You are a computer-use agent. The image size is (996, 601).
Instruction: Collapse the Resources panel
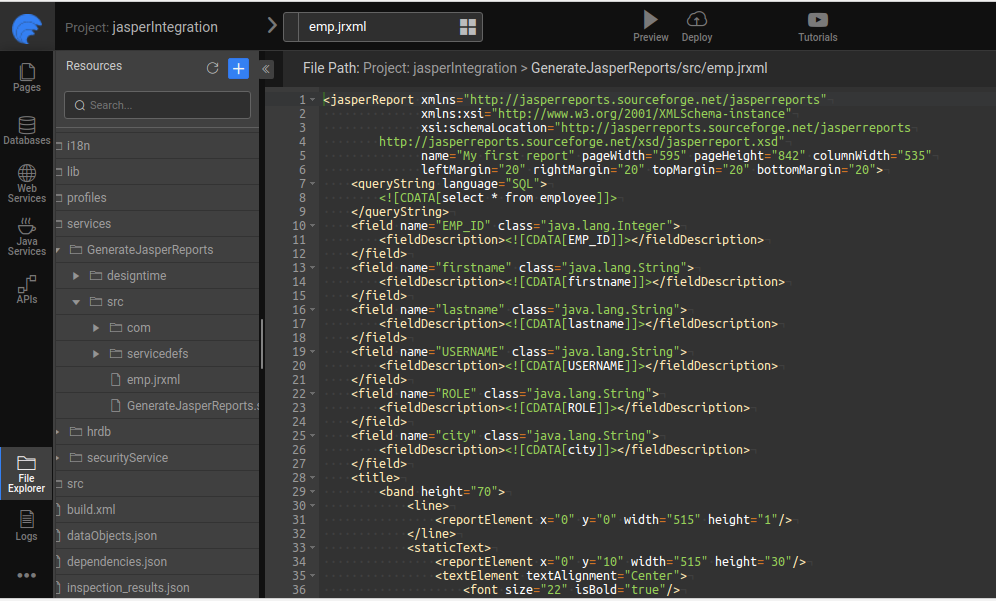[266, 69]
